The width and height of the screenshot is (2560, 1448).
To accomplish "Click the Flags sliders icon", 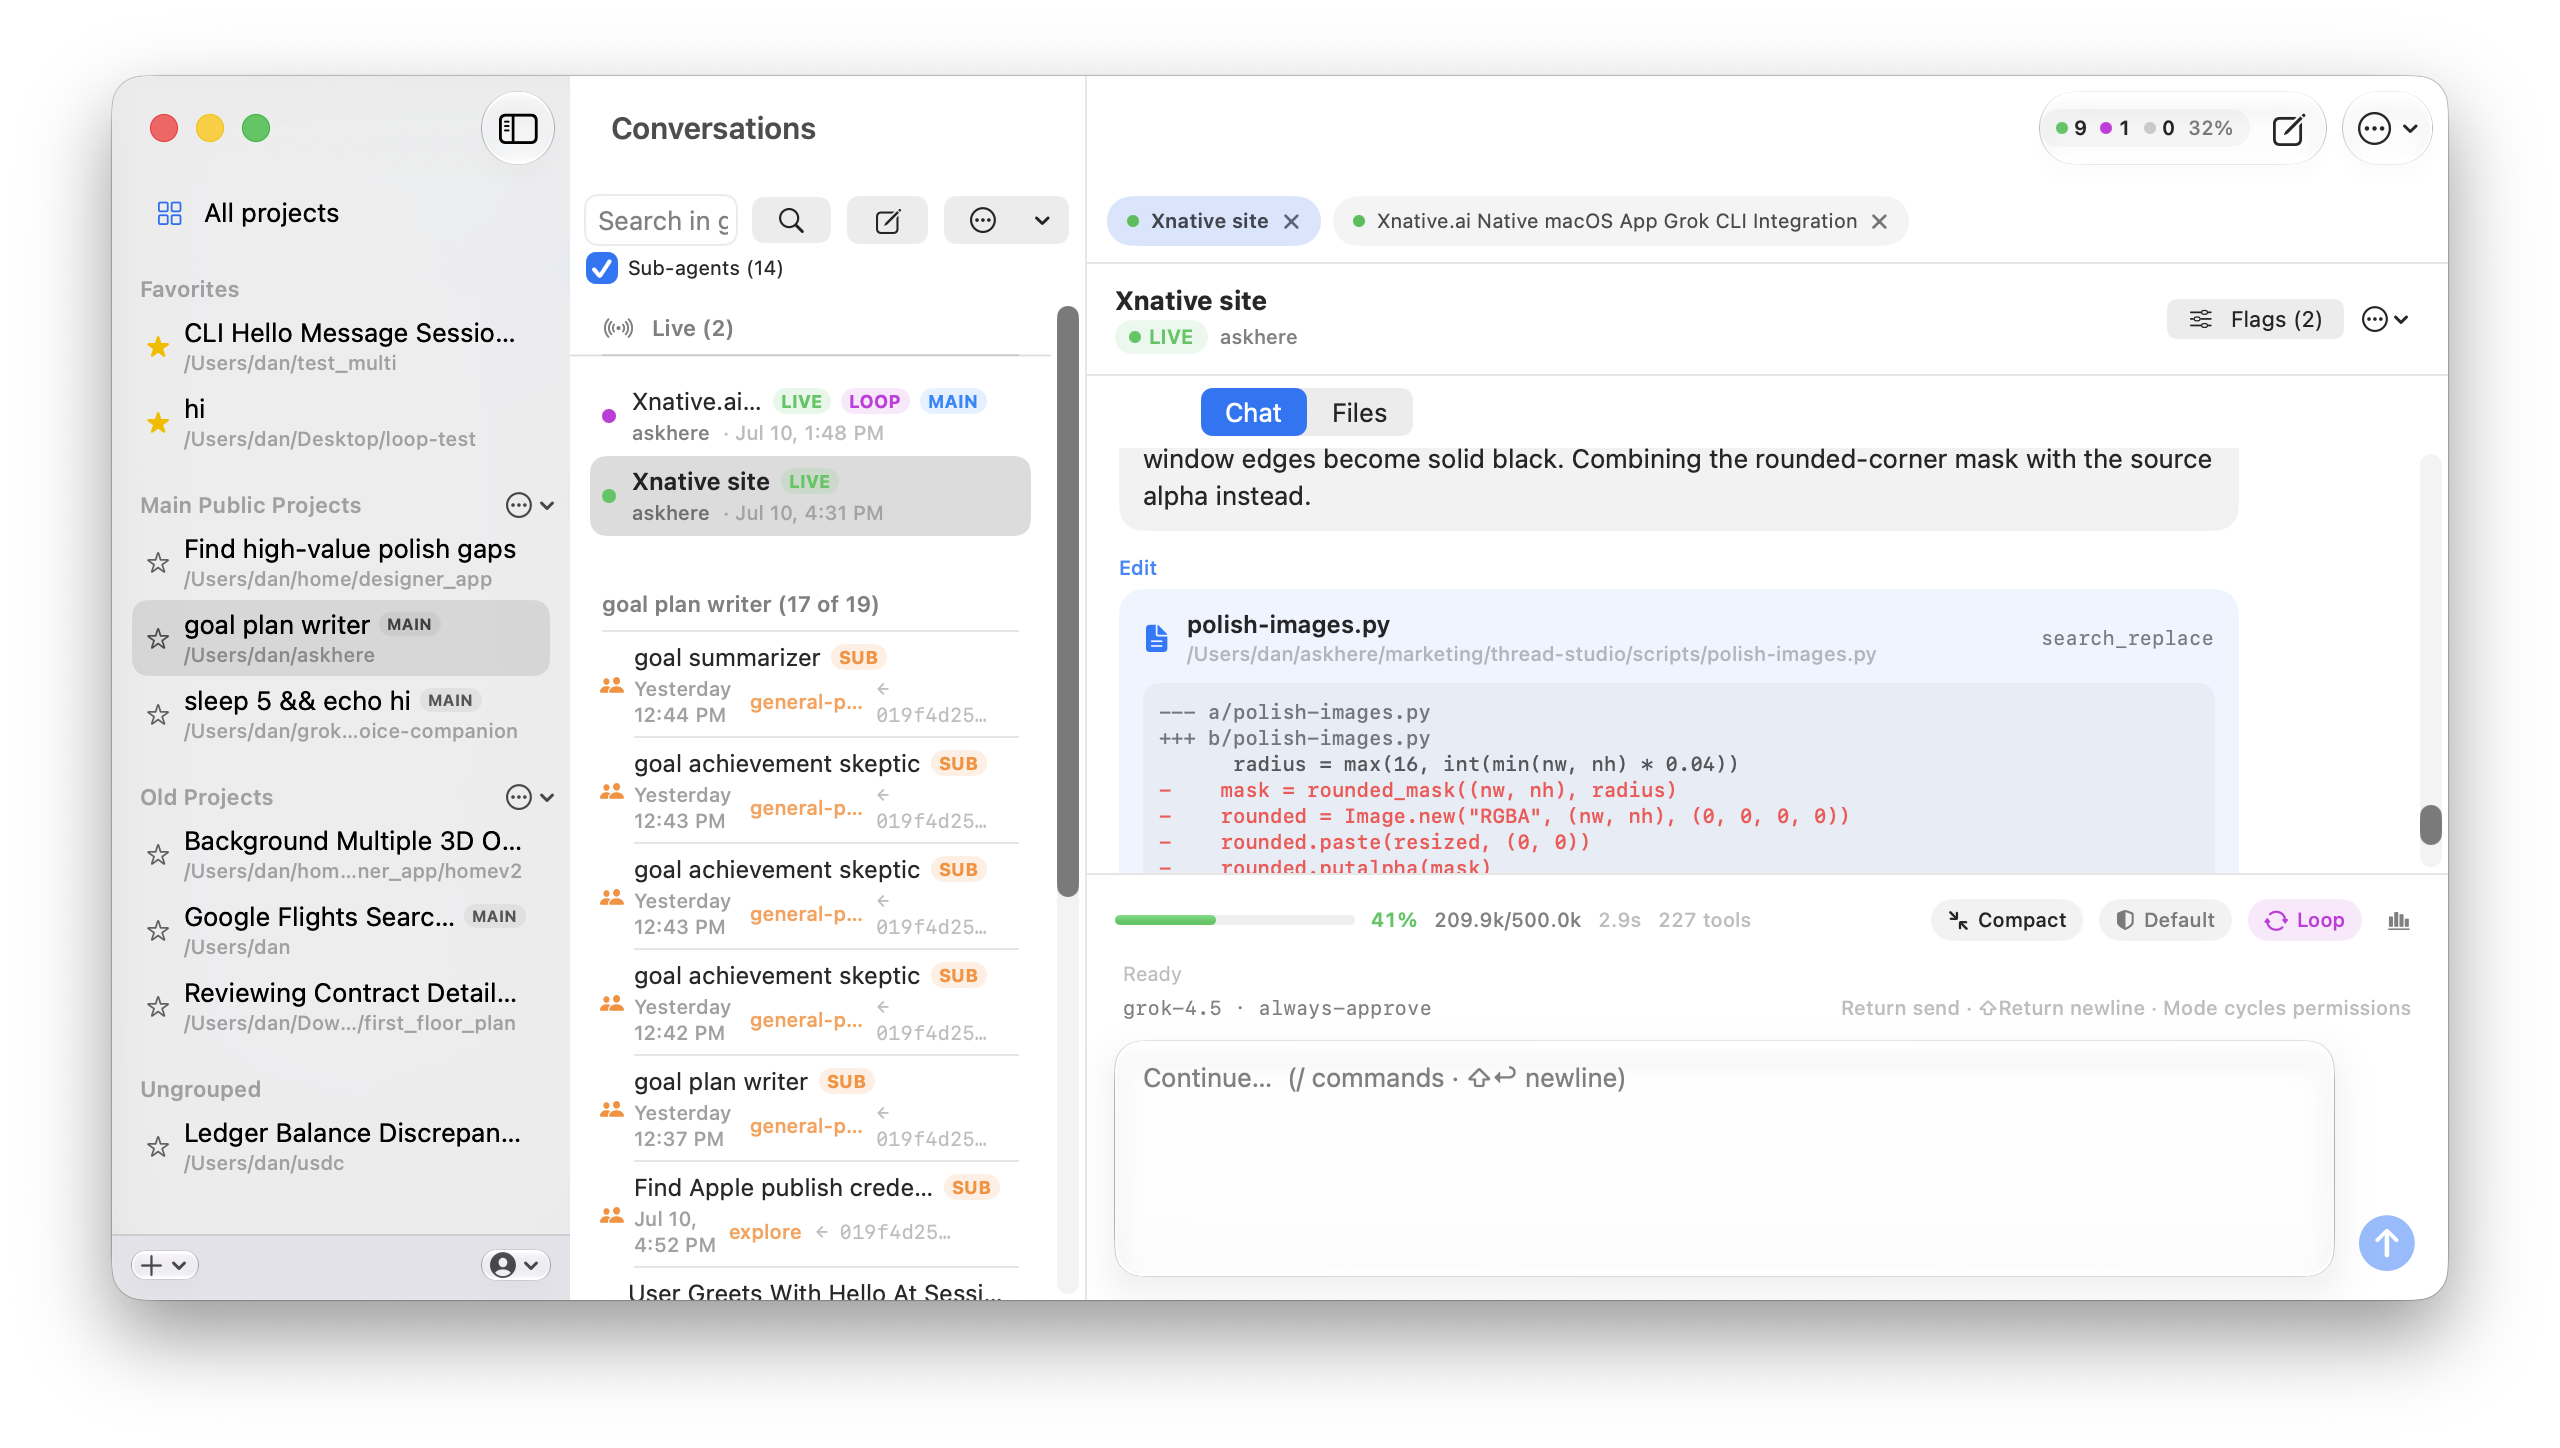I will 2200,319.
